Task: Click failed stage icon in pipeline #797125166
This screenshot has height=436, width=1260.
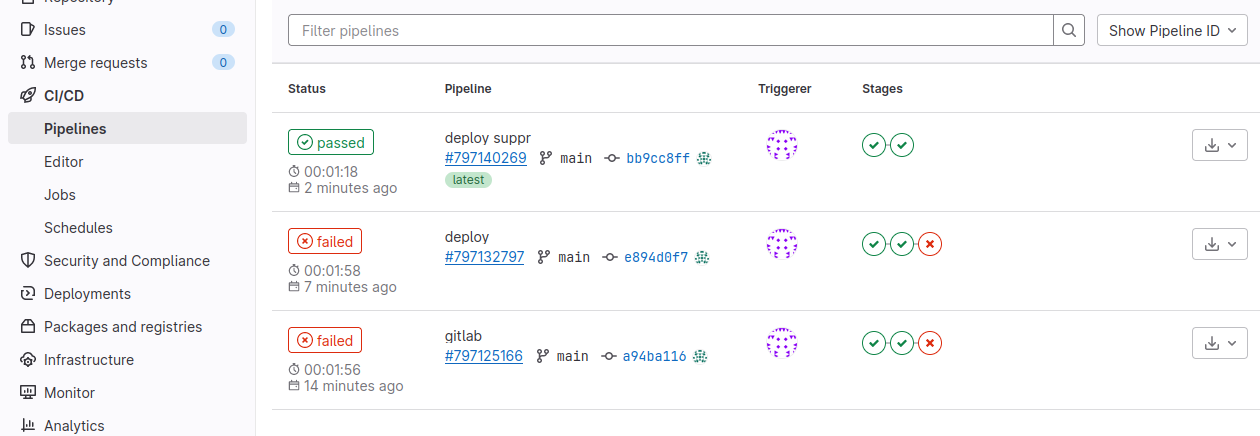Action: (930, 343)
